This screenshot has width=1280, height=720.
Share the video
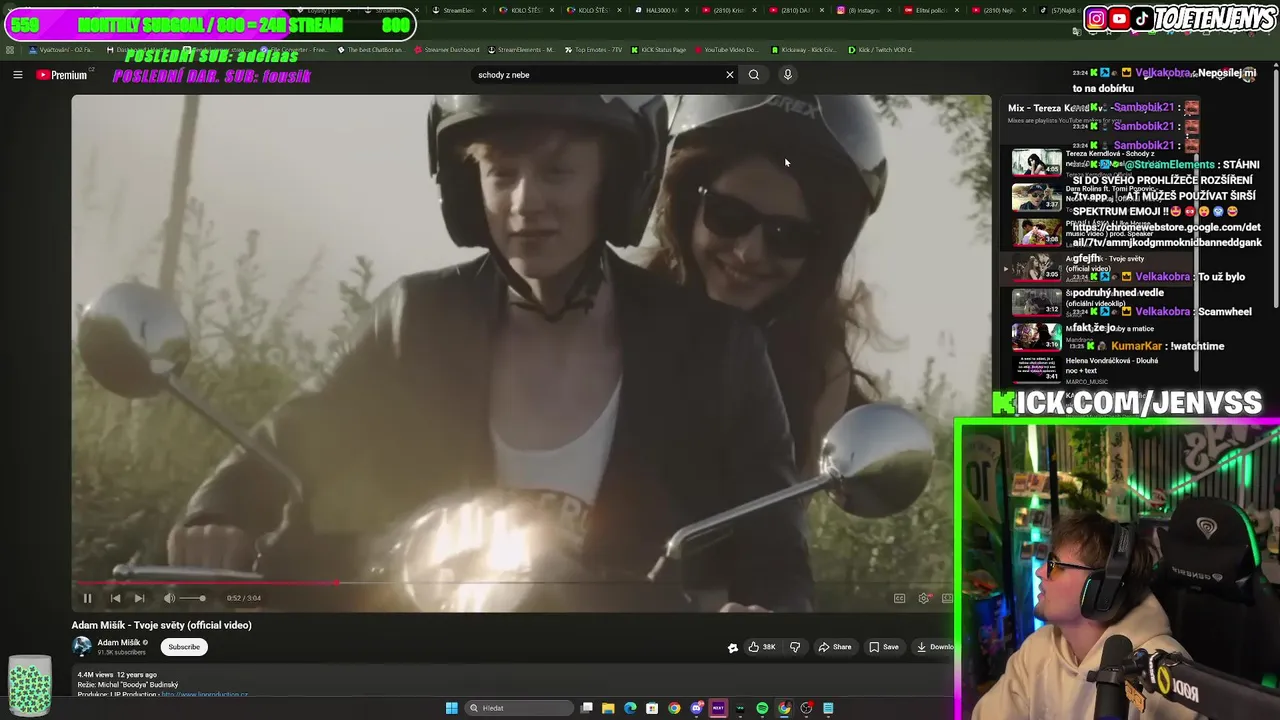[x=835, y=647]
